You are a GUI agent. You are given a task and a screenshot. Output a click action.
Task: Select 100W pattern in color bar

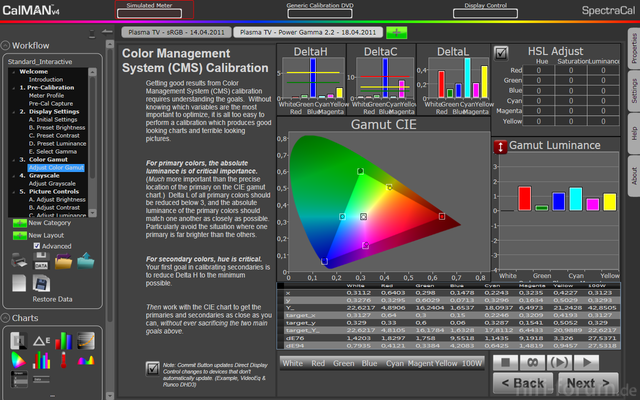pyautogui.click(x=472, y=363)
